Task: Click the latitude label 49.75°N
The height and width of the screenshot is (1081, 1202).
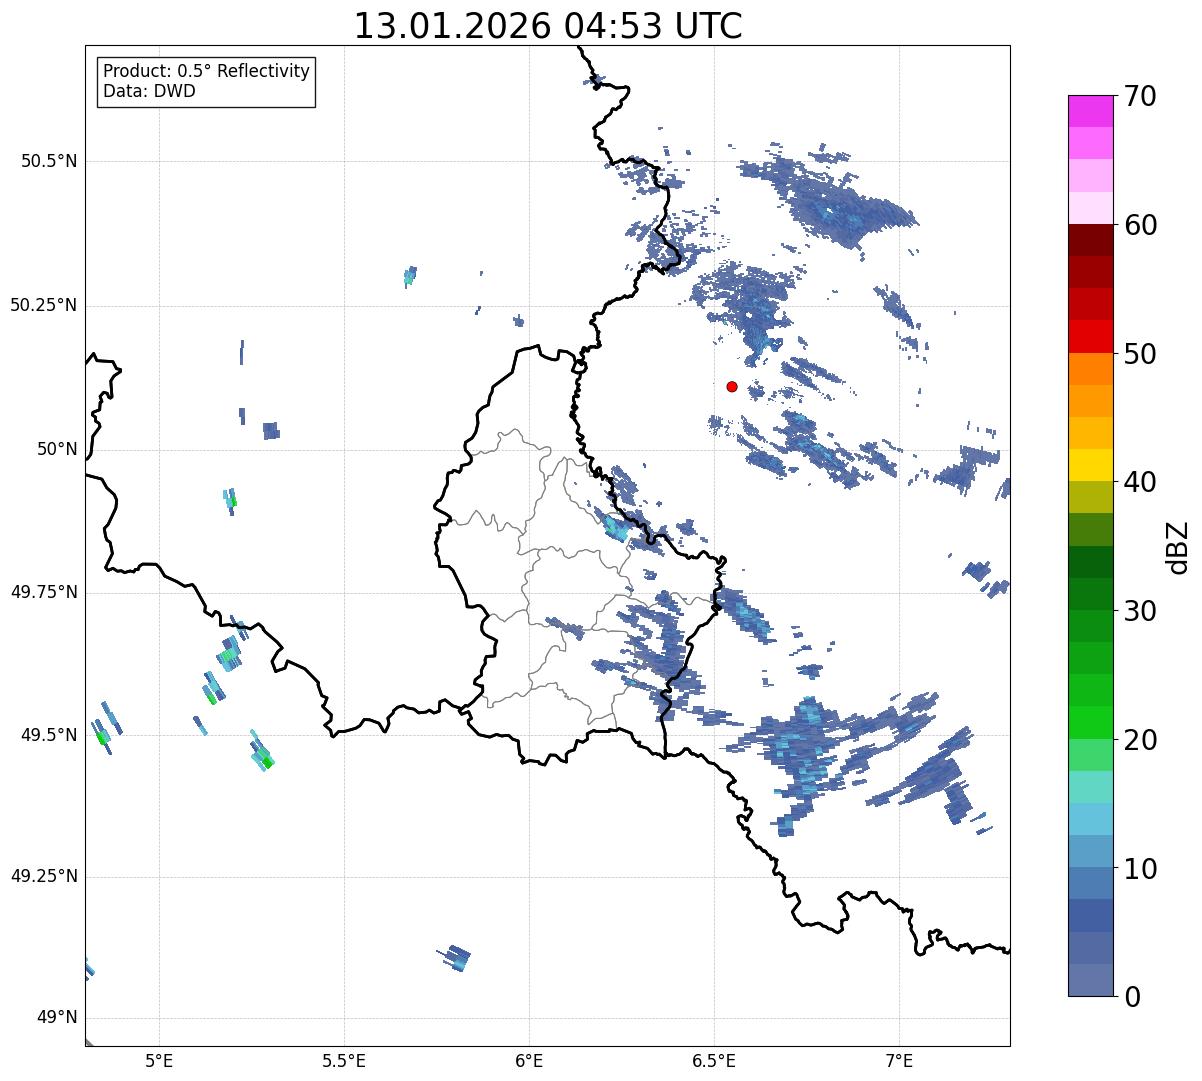Action: click(x=43, y=592)
